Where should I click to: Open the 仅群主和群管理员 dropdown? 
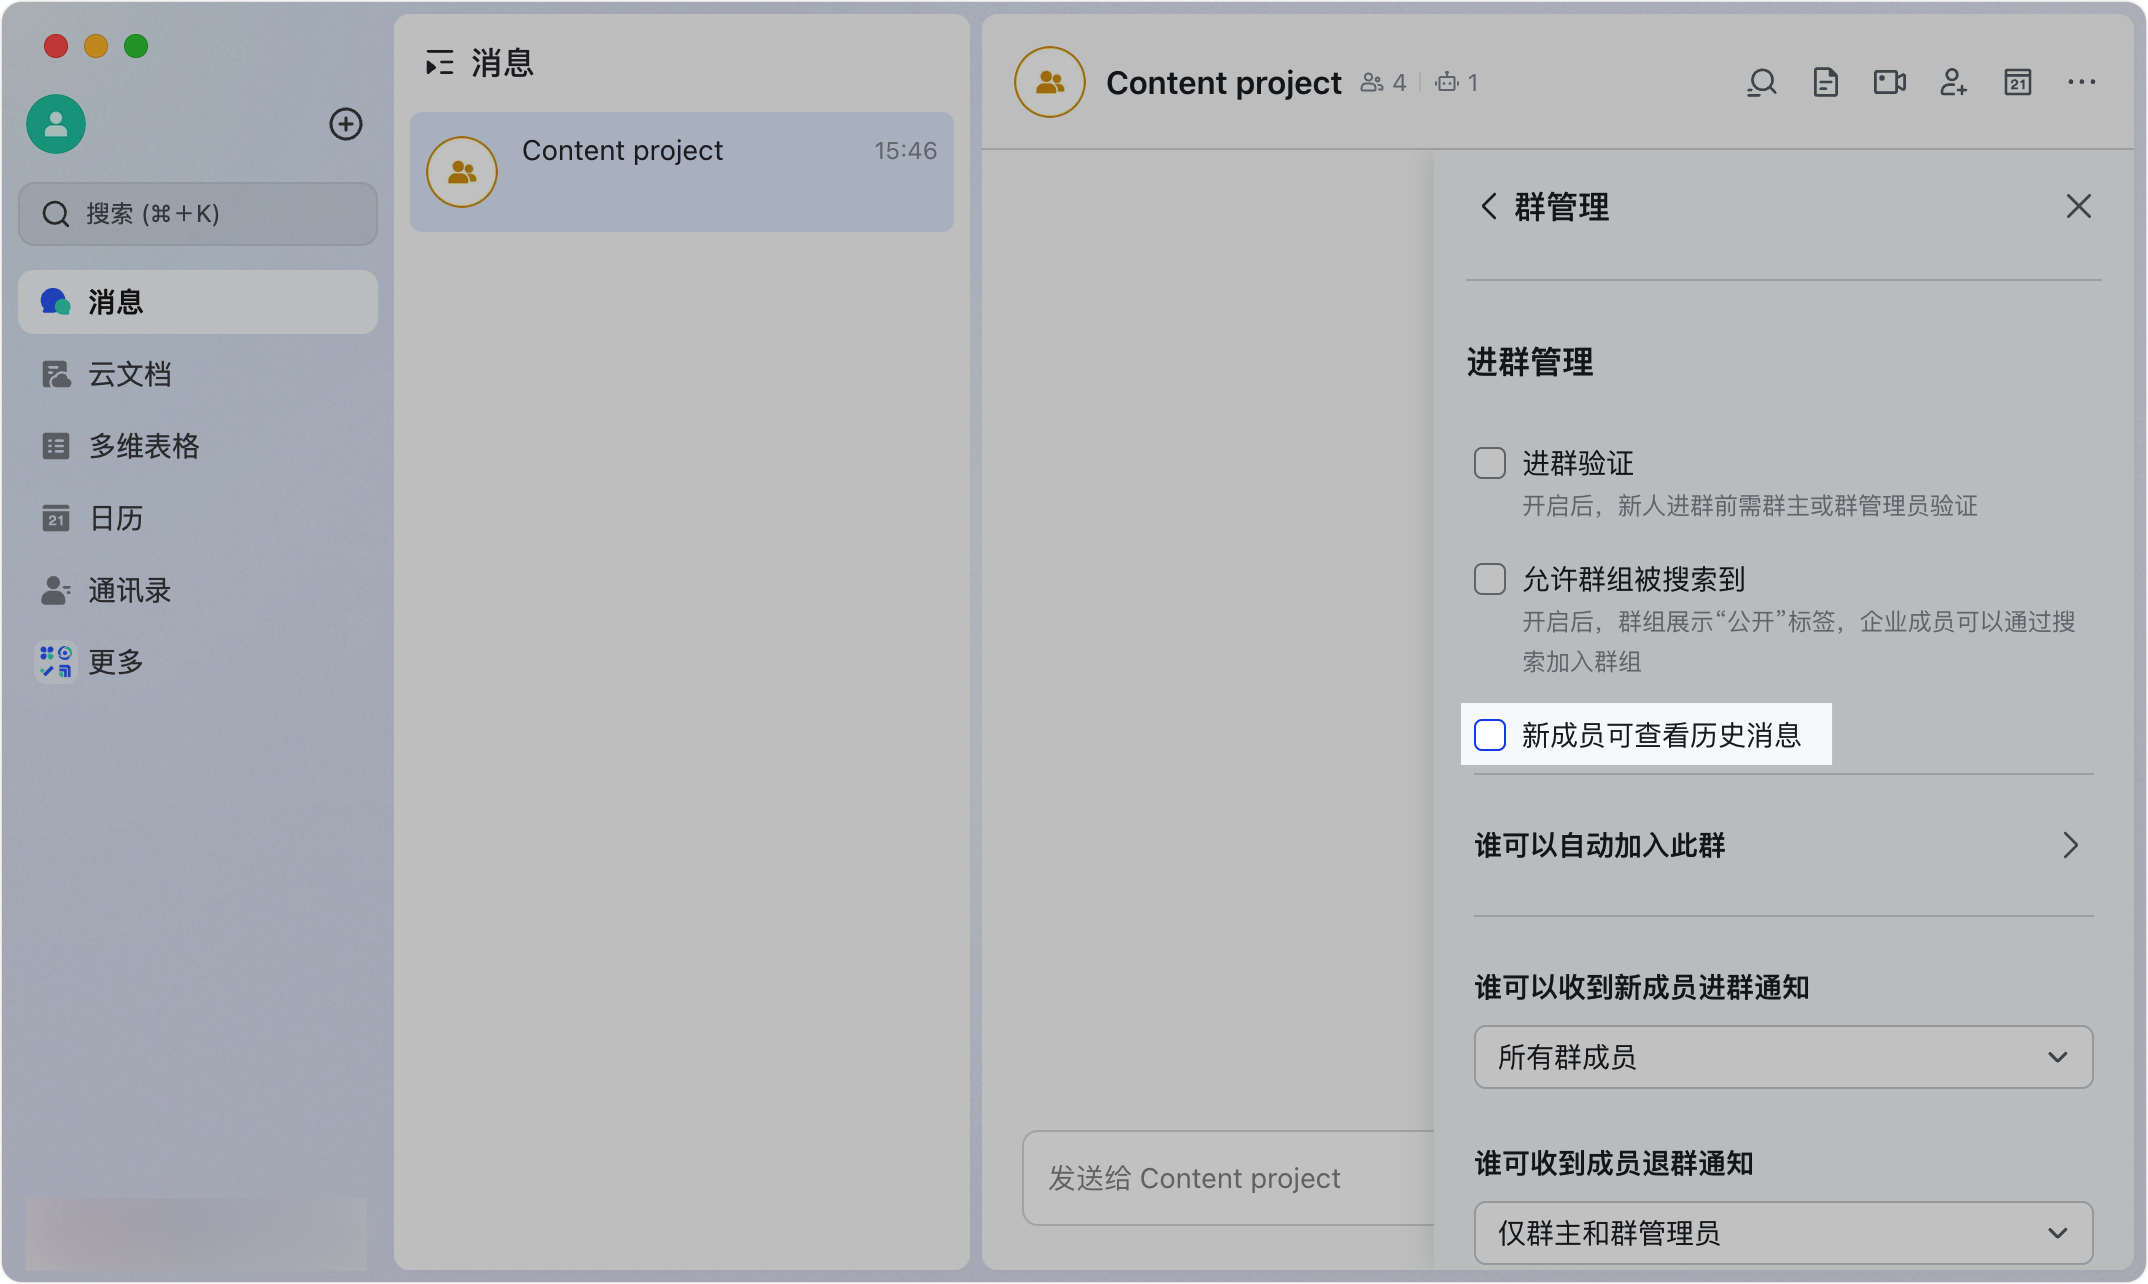tap(1782, 1233)
